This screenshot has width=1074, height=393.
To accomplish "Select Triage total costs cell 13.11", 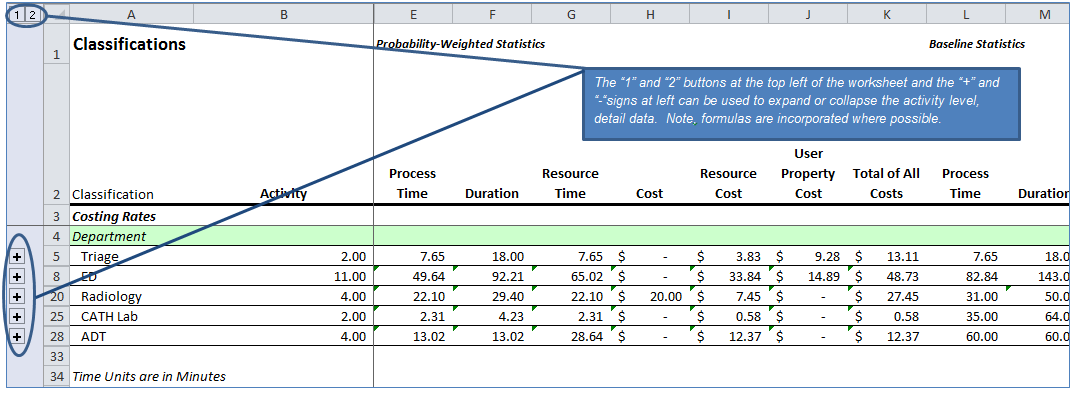I will point(887,257).
